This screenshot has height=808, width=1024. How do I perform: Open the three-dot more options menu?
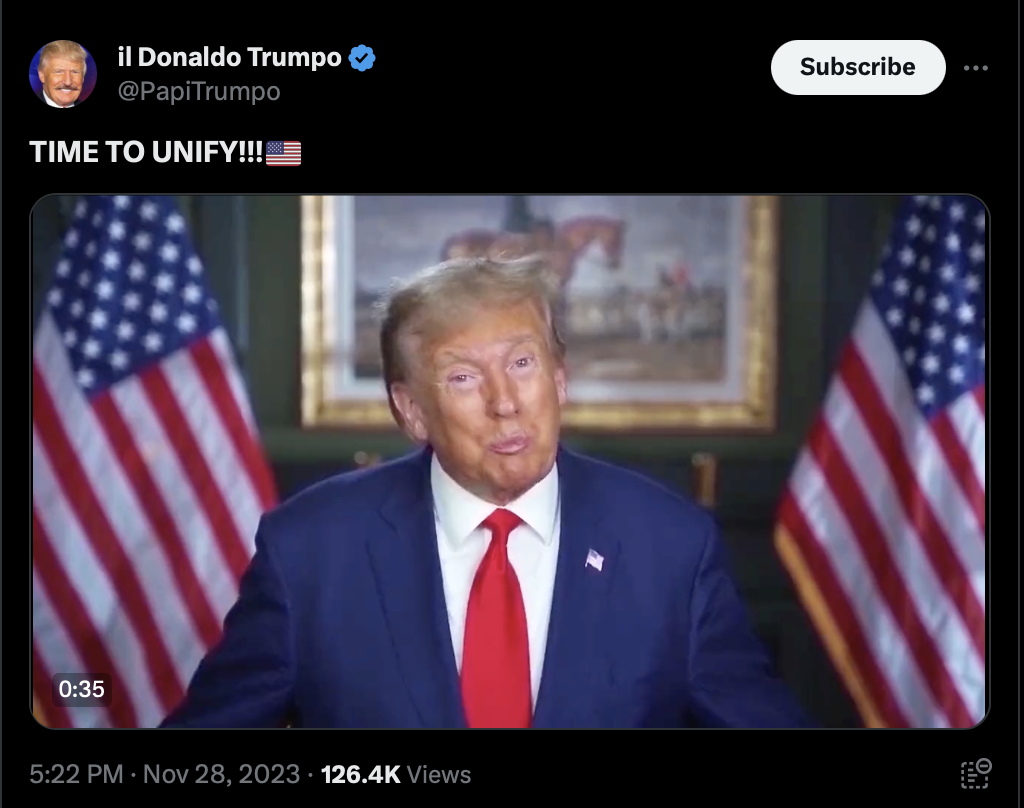tap(975, 67)
